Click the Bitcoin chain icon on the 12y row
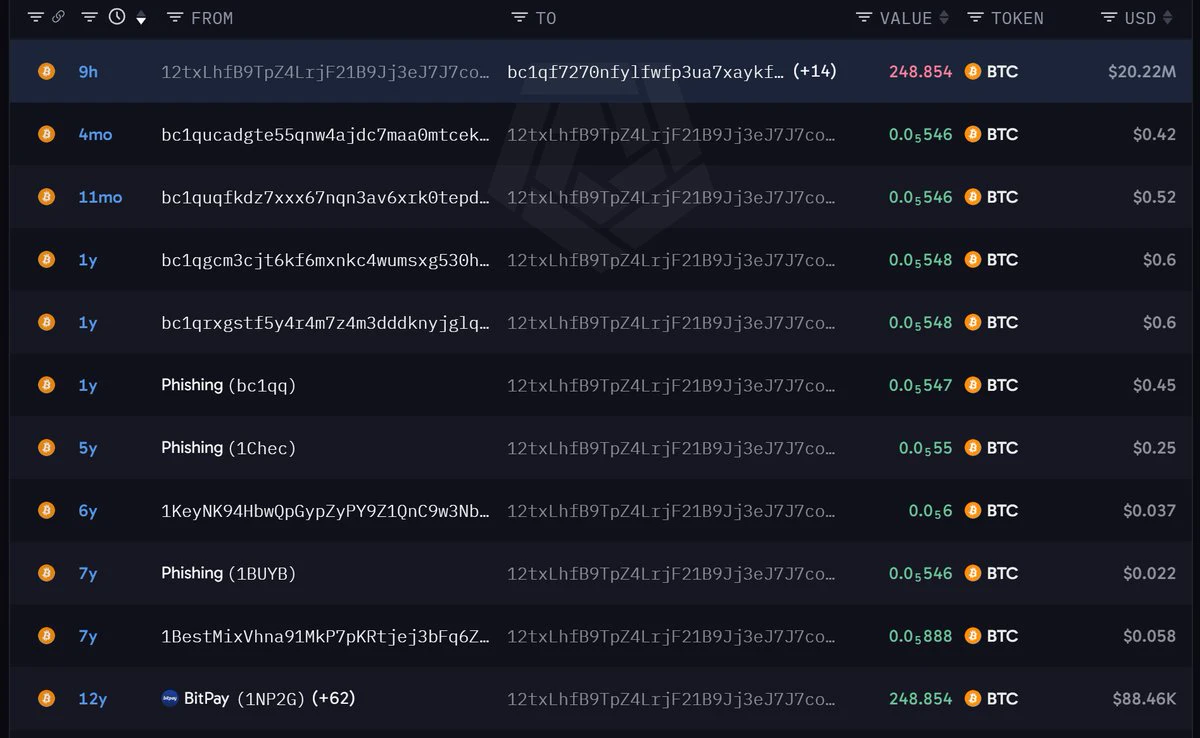 pos(46,699)
